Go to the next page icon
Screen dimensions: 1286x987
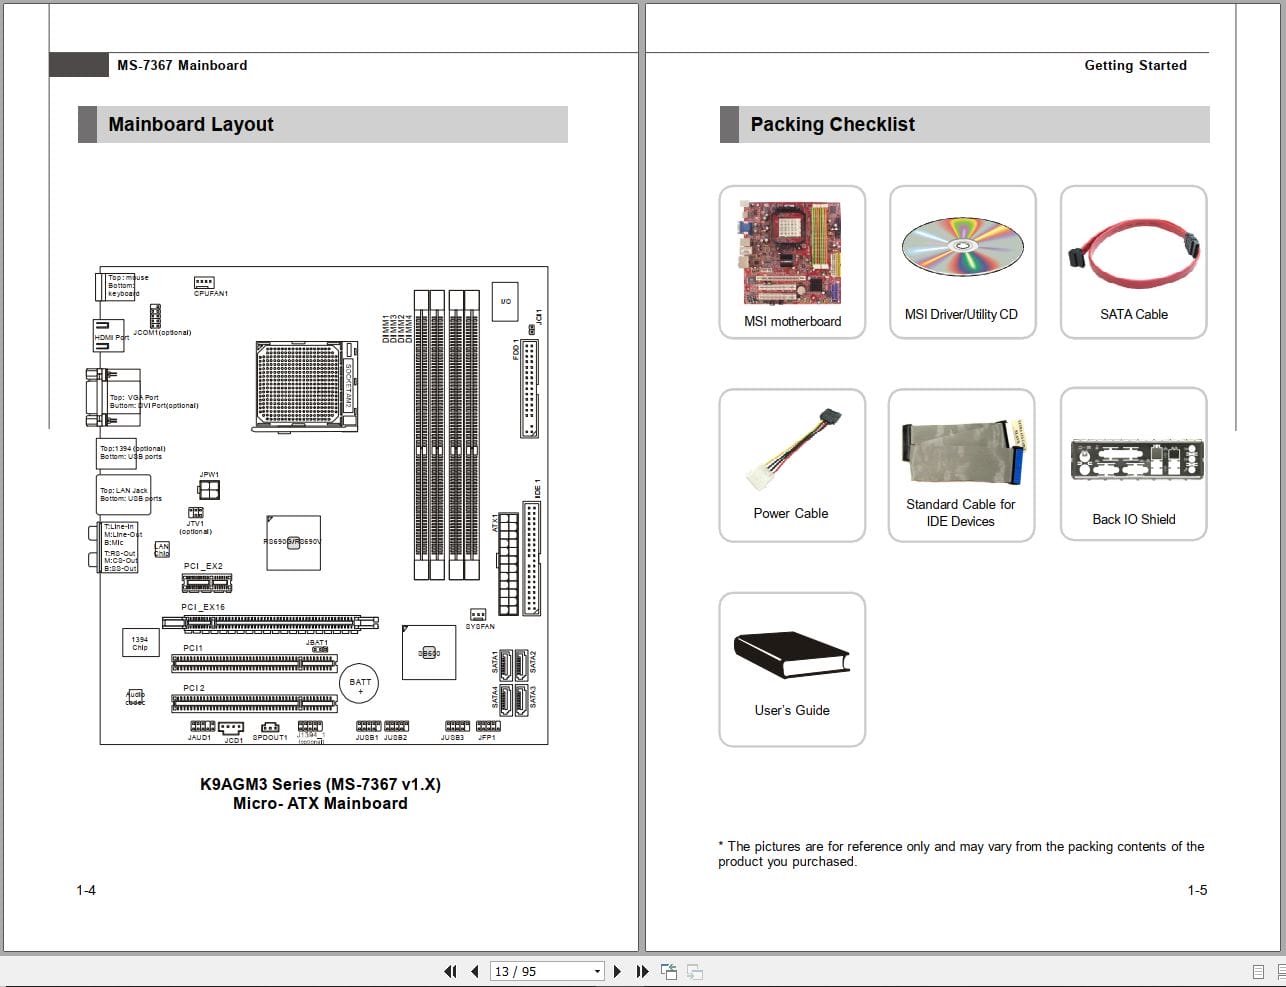pyautogui.click(x=618, y=971)
